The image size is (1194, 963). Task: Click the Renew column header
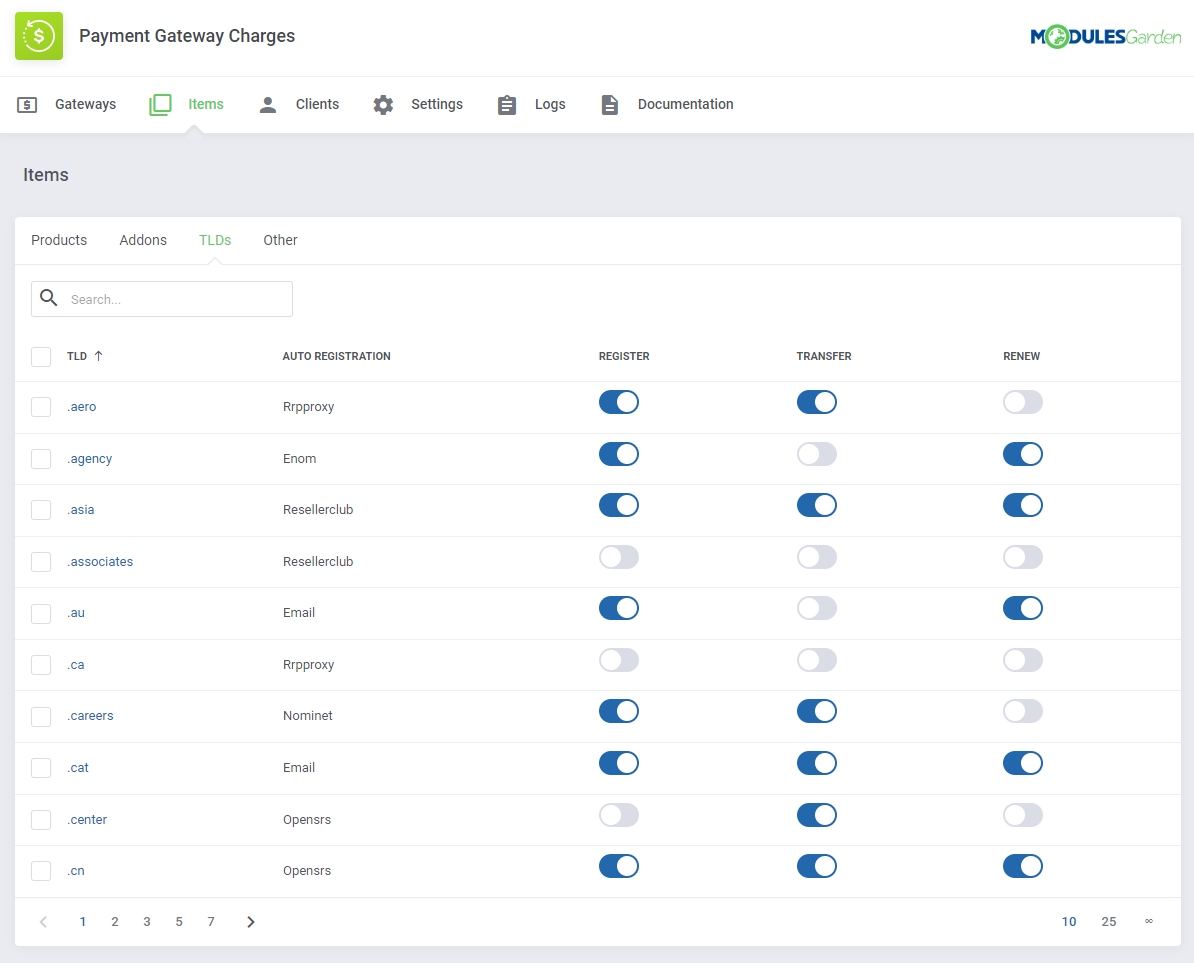pos(1021,356)
